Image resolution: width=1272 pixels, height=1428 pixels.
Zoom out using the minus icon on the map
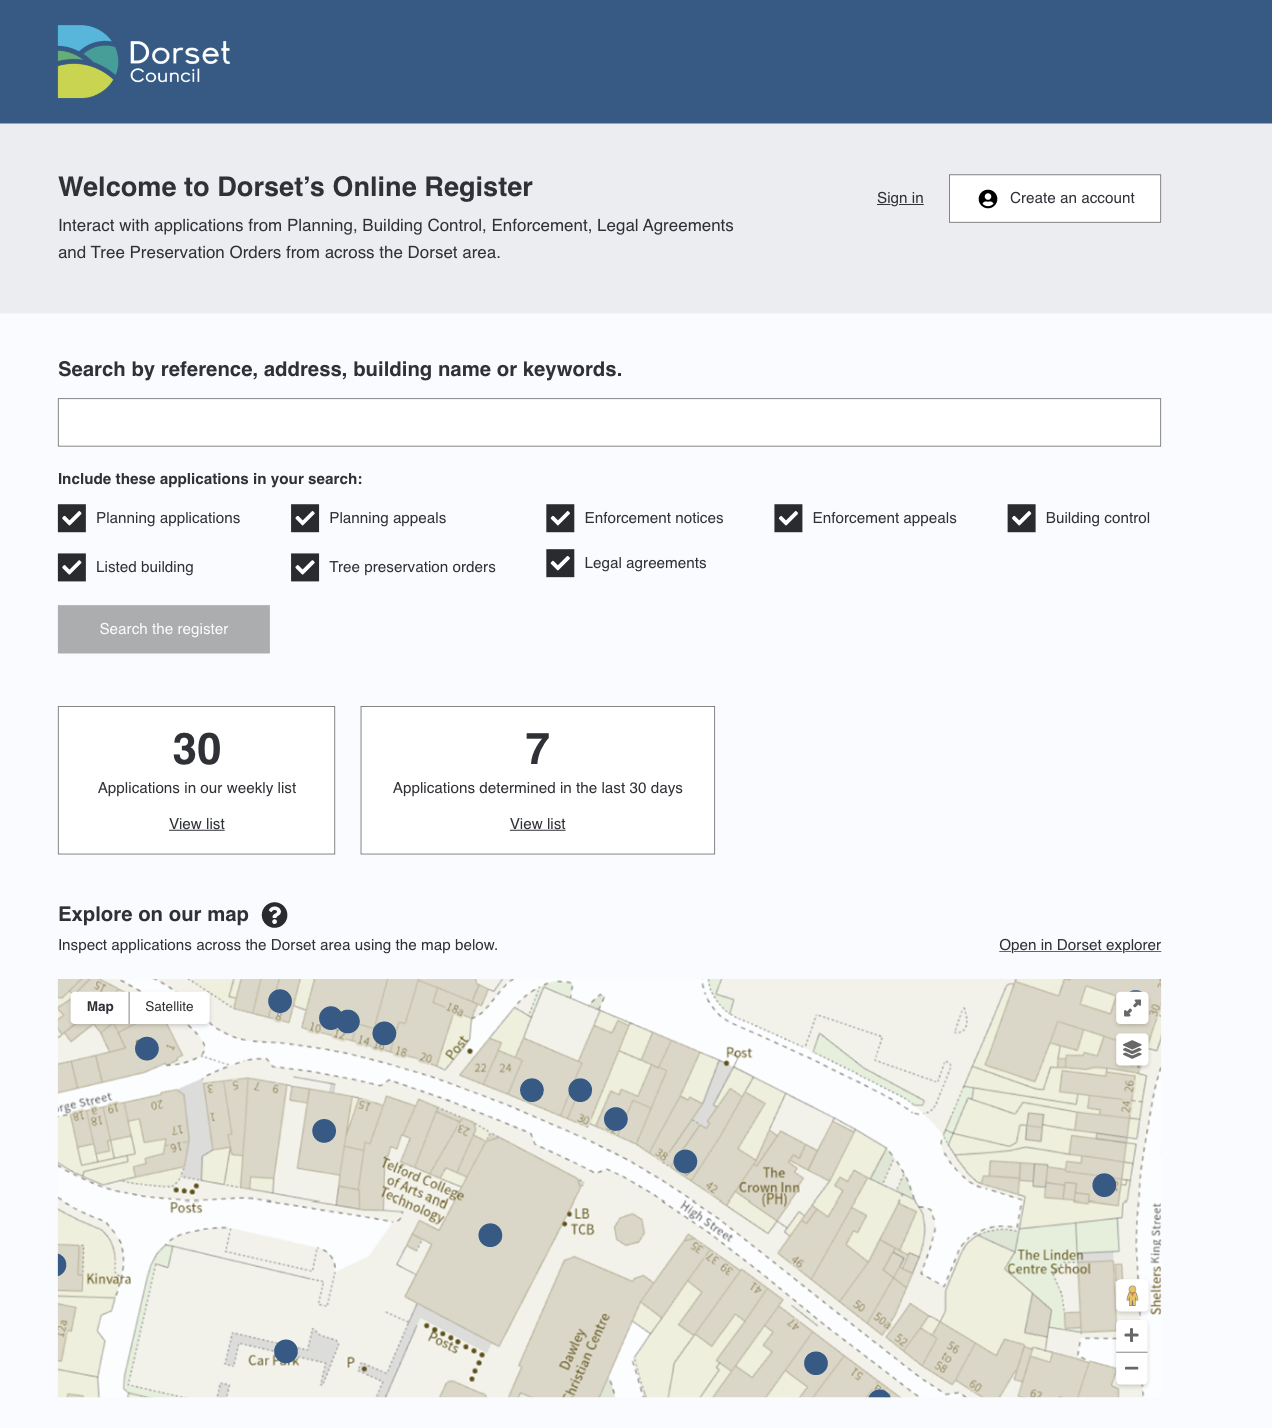click(1131, 1367)
